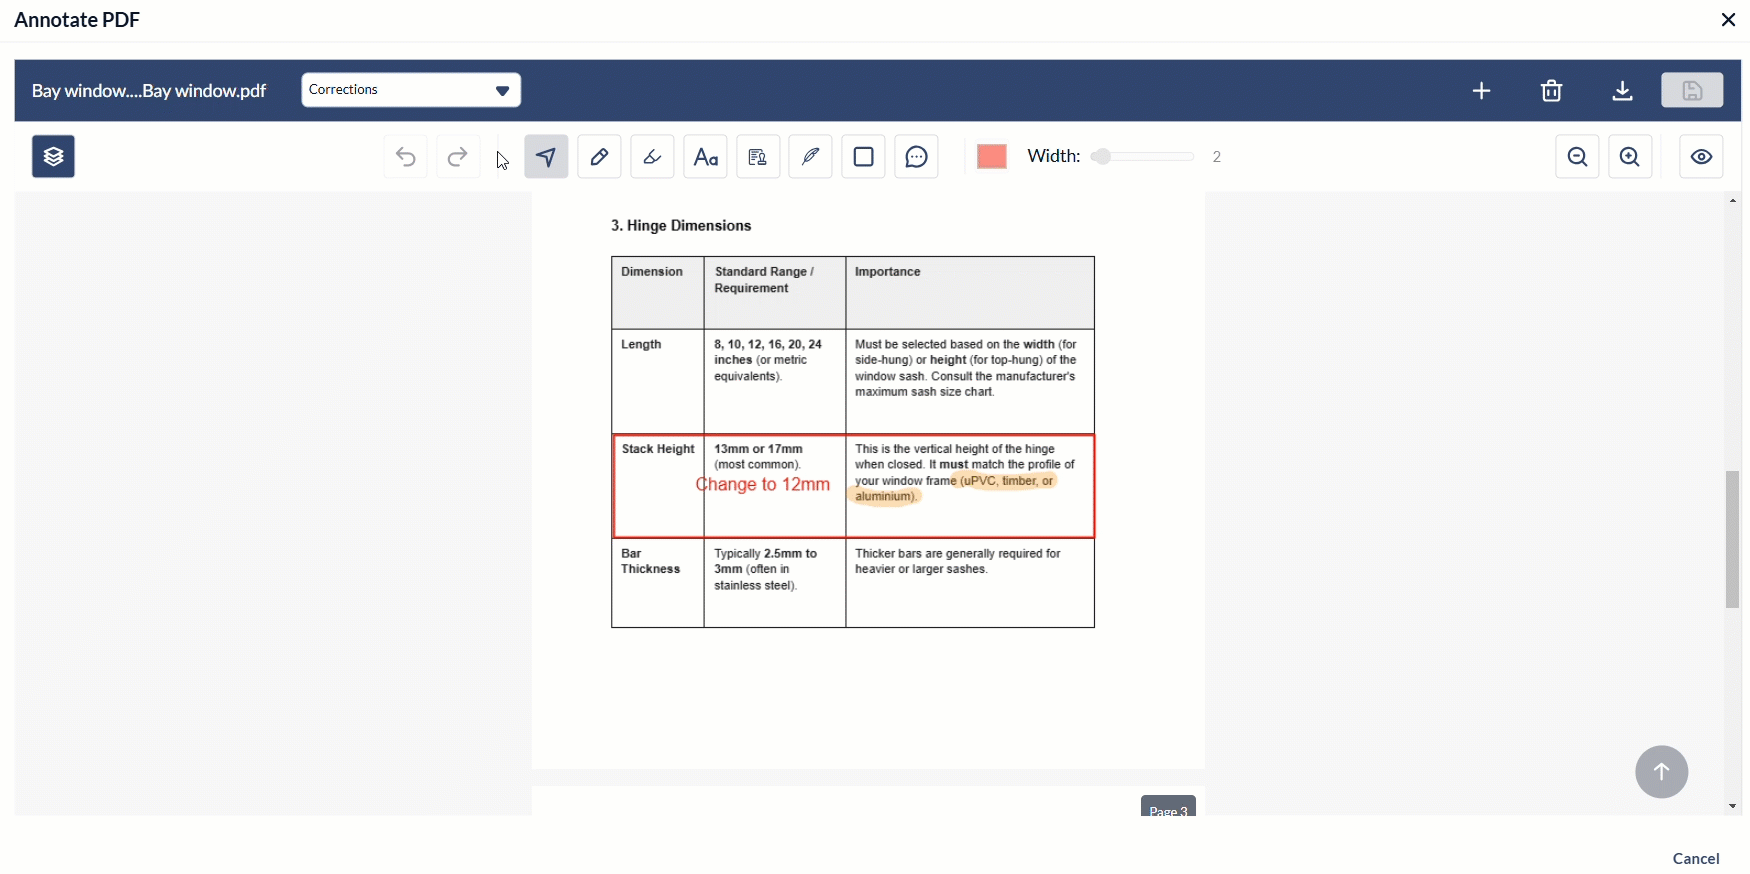This screenshot has height=874, width=1750.
Task: Zoom out of the PDF
Action: [1578, 157]
